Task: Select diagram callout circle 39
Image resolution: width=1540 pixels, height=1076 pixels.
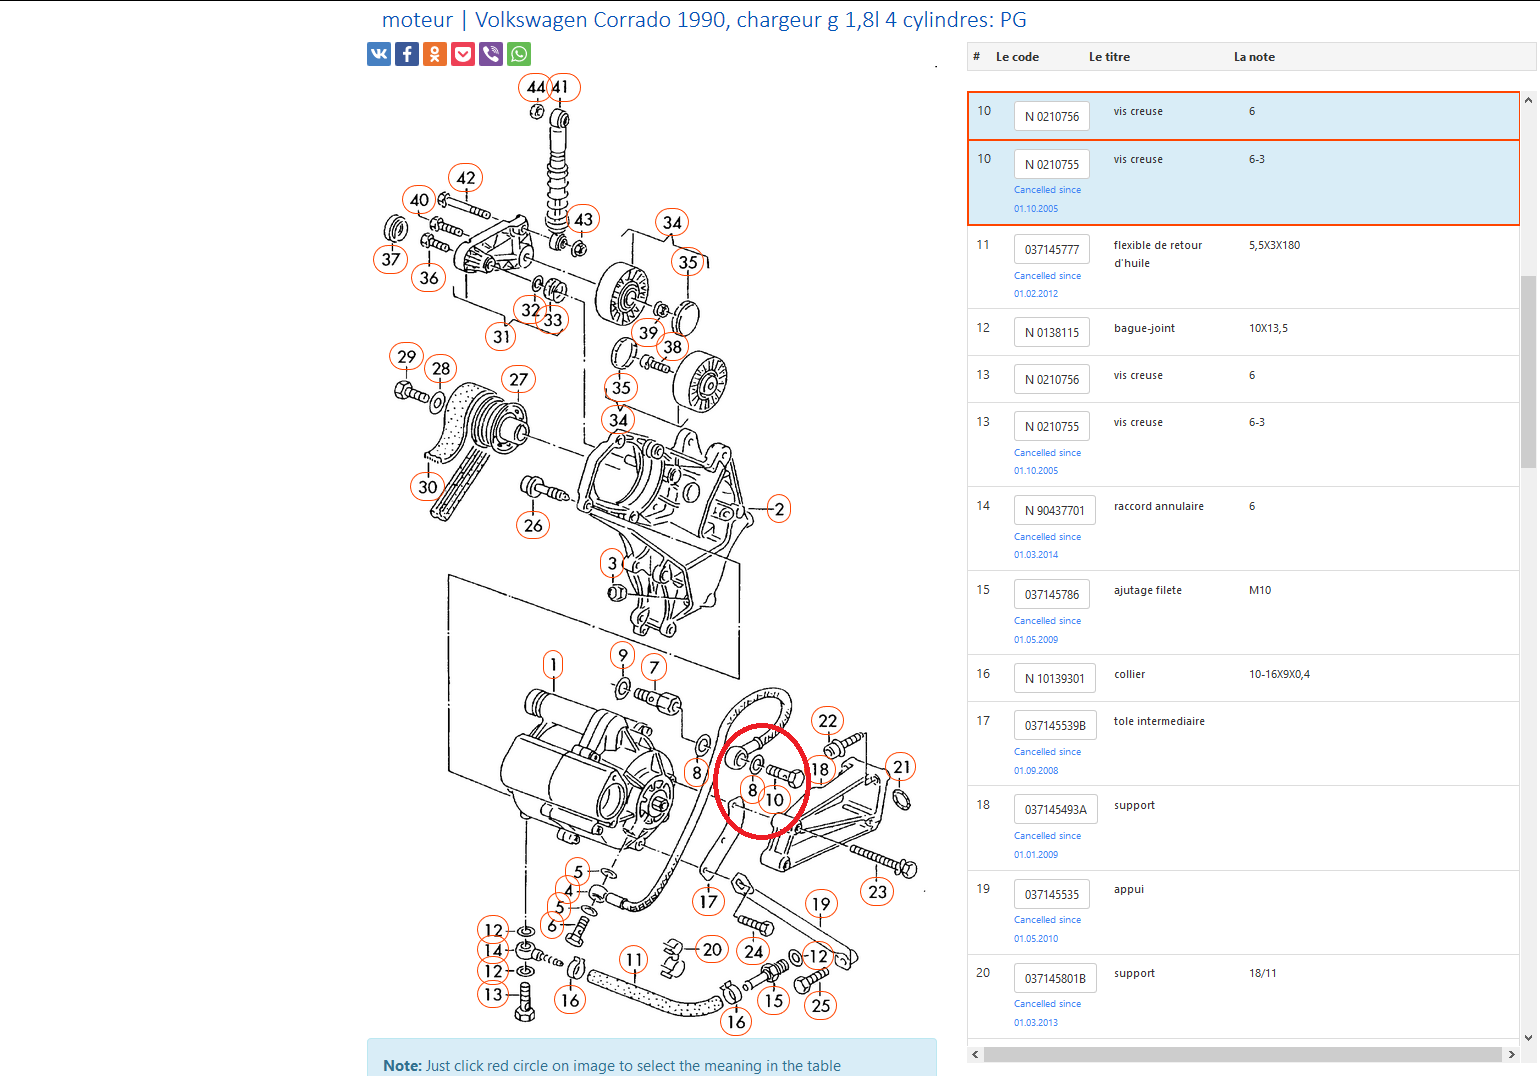Action: 648,333
